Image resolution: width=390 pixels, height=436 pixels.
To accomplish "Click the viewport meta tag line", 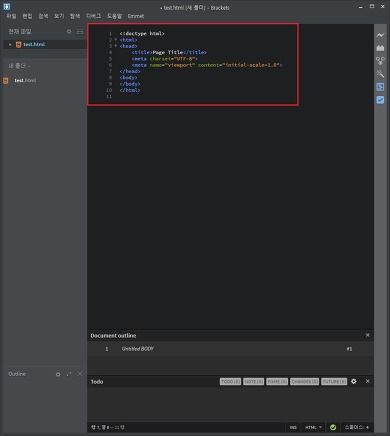I will (x=207, y=65).
